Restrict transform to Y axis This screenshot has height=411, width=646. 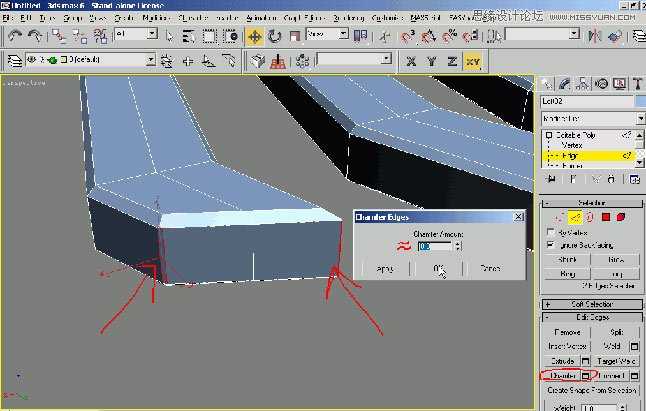click(x=431, y=61)
